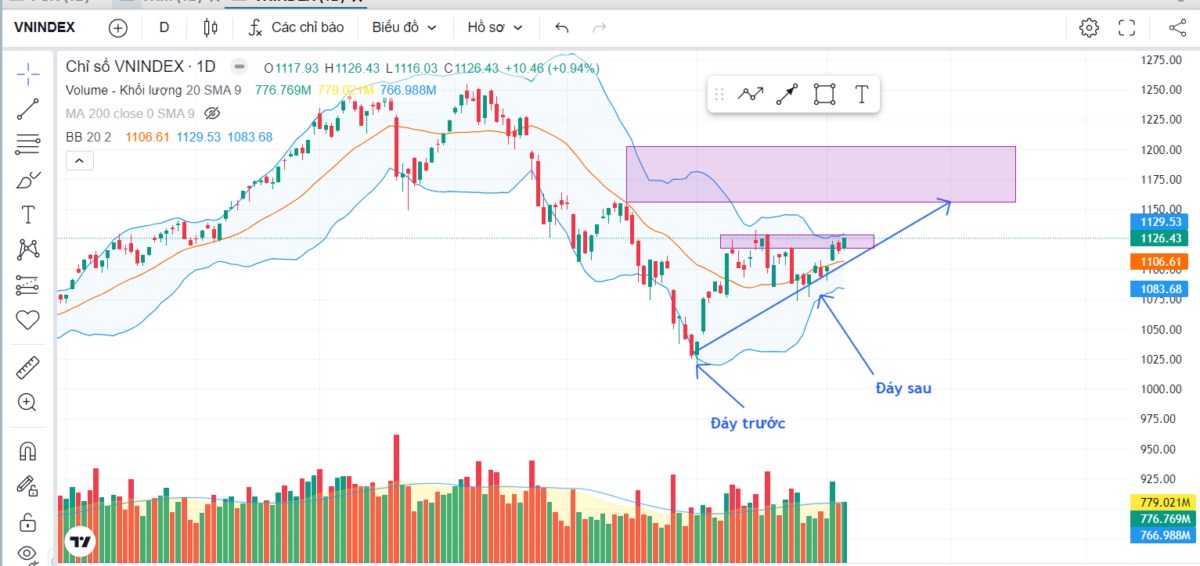
Task: Collapse the indicator legend with chevron
Action: click(x=79, y=160)
